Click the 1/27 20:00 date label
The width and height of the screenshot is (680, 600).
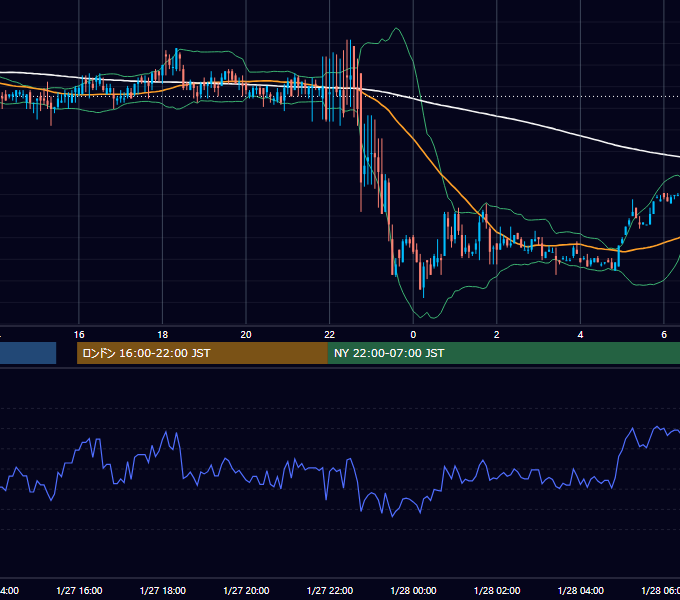click(x=246, y=590)
